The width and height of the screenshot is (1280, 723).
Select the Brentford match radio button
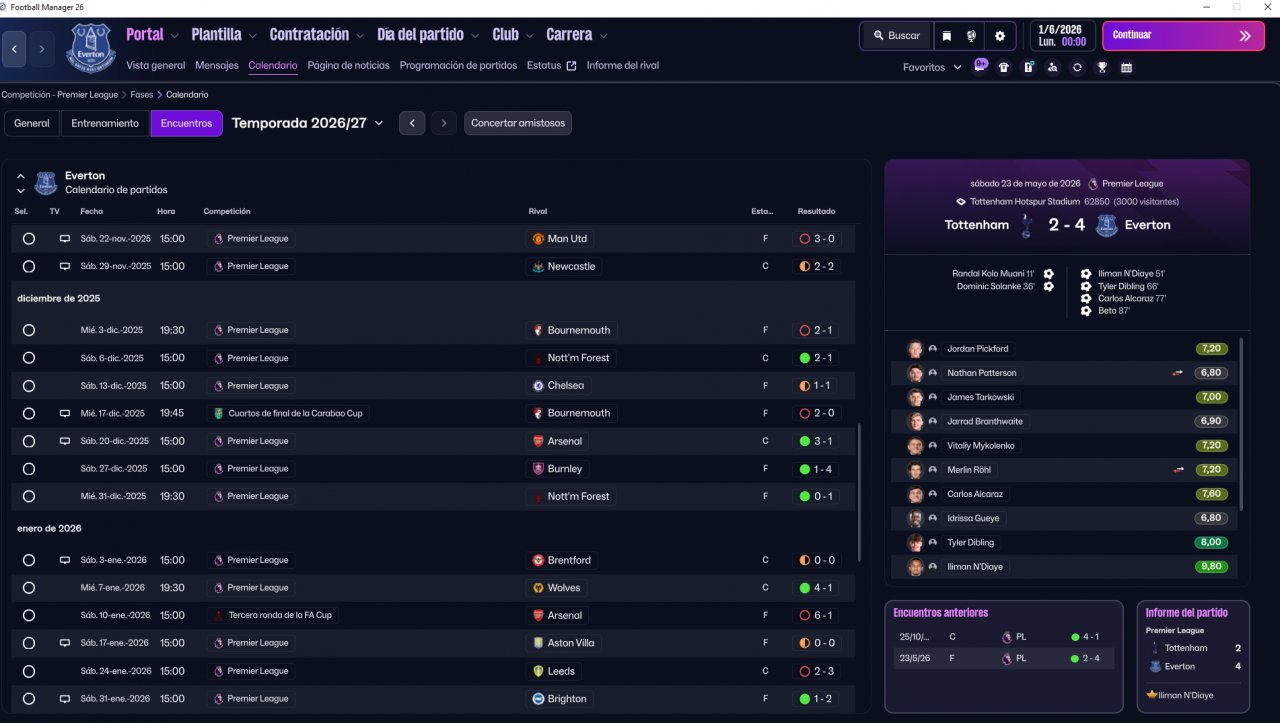[29, 561]
